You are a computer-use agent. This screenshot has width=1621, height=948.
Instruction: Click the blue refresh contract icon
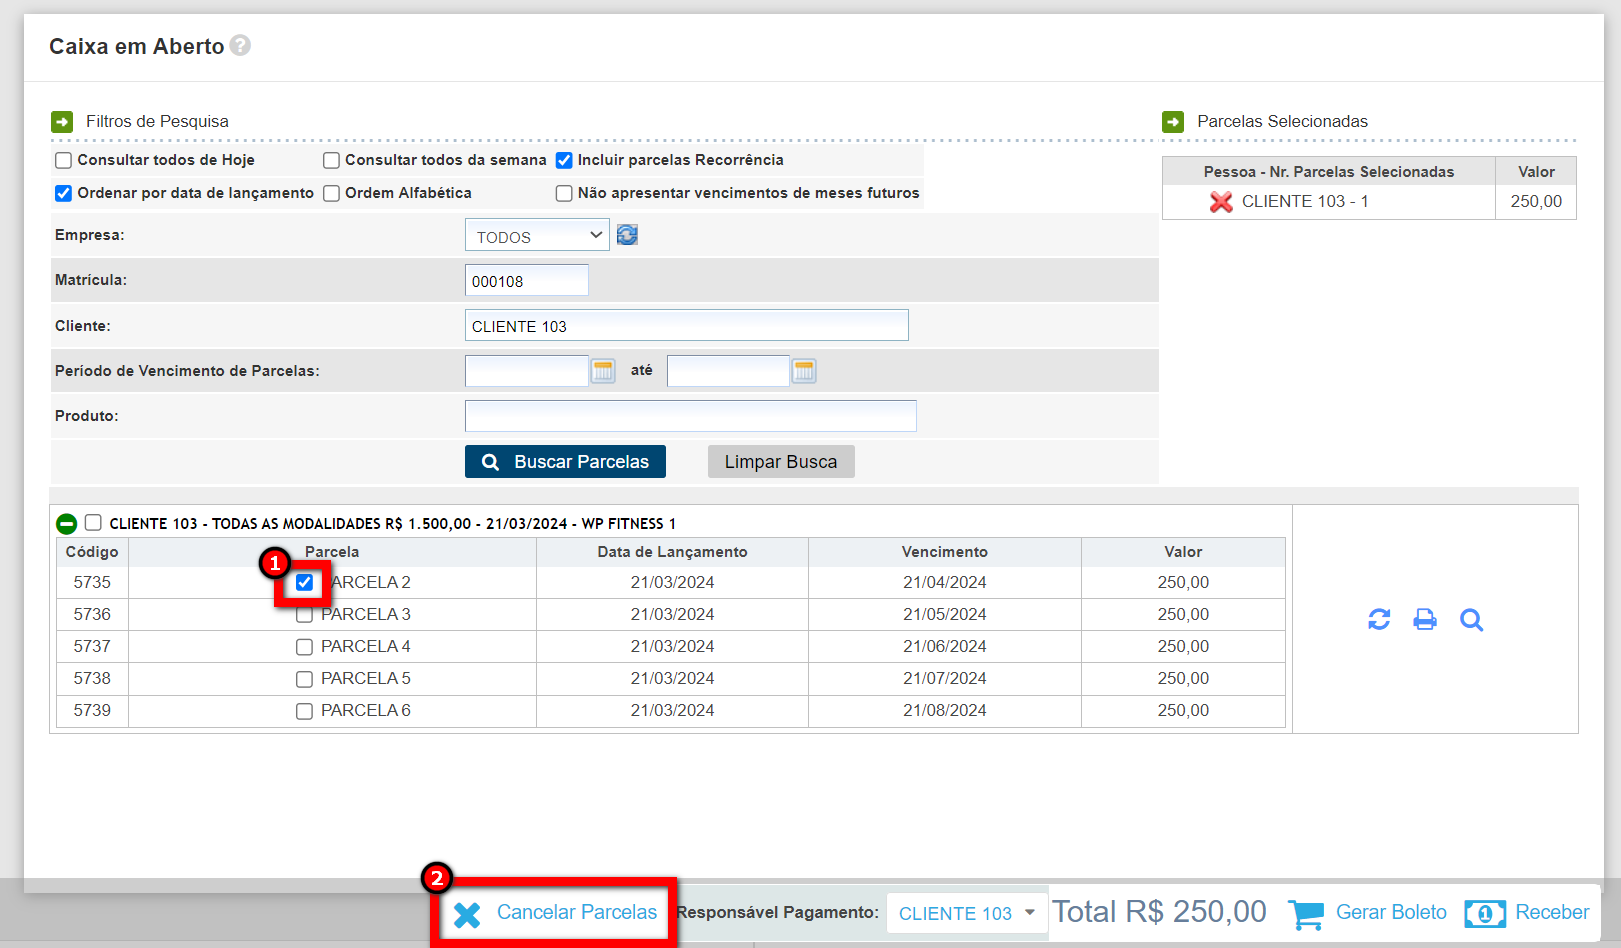point(1379,620)
